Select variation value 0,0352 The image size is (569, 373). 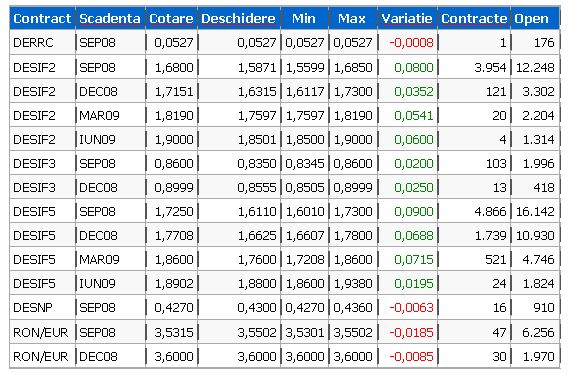414,91
